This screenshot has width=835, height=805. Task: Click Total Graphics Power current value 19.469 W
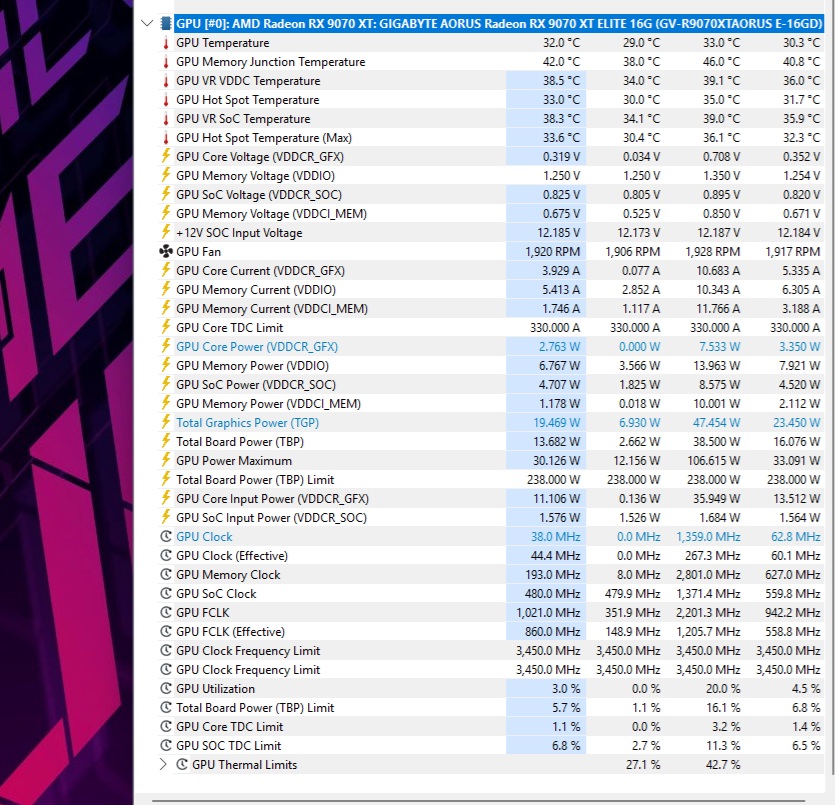pyautogui.click(x=556, y=423)
